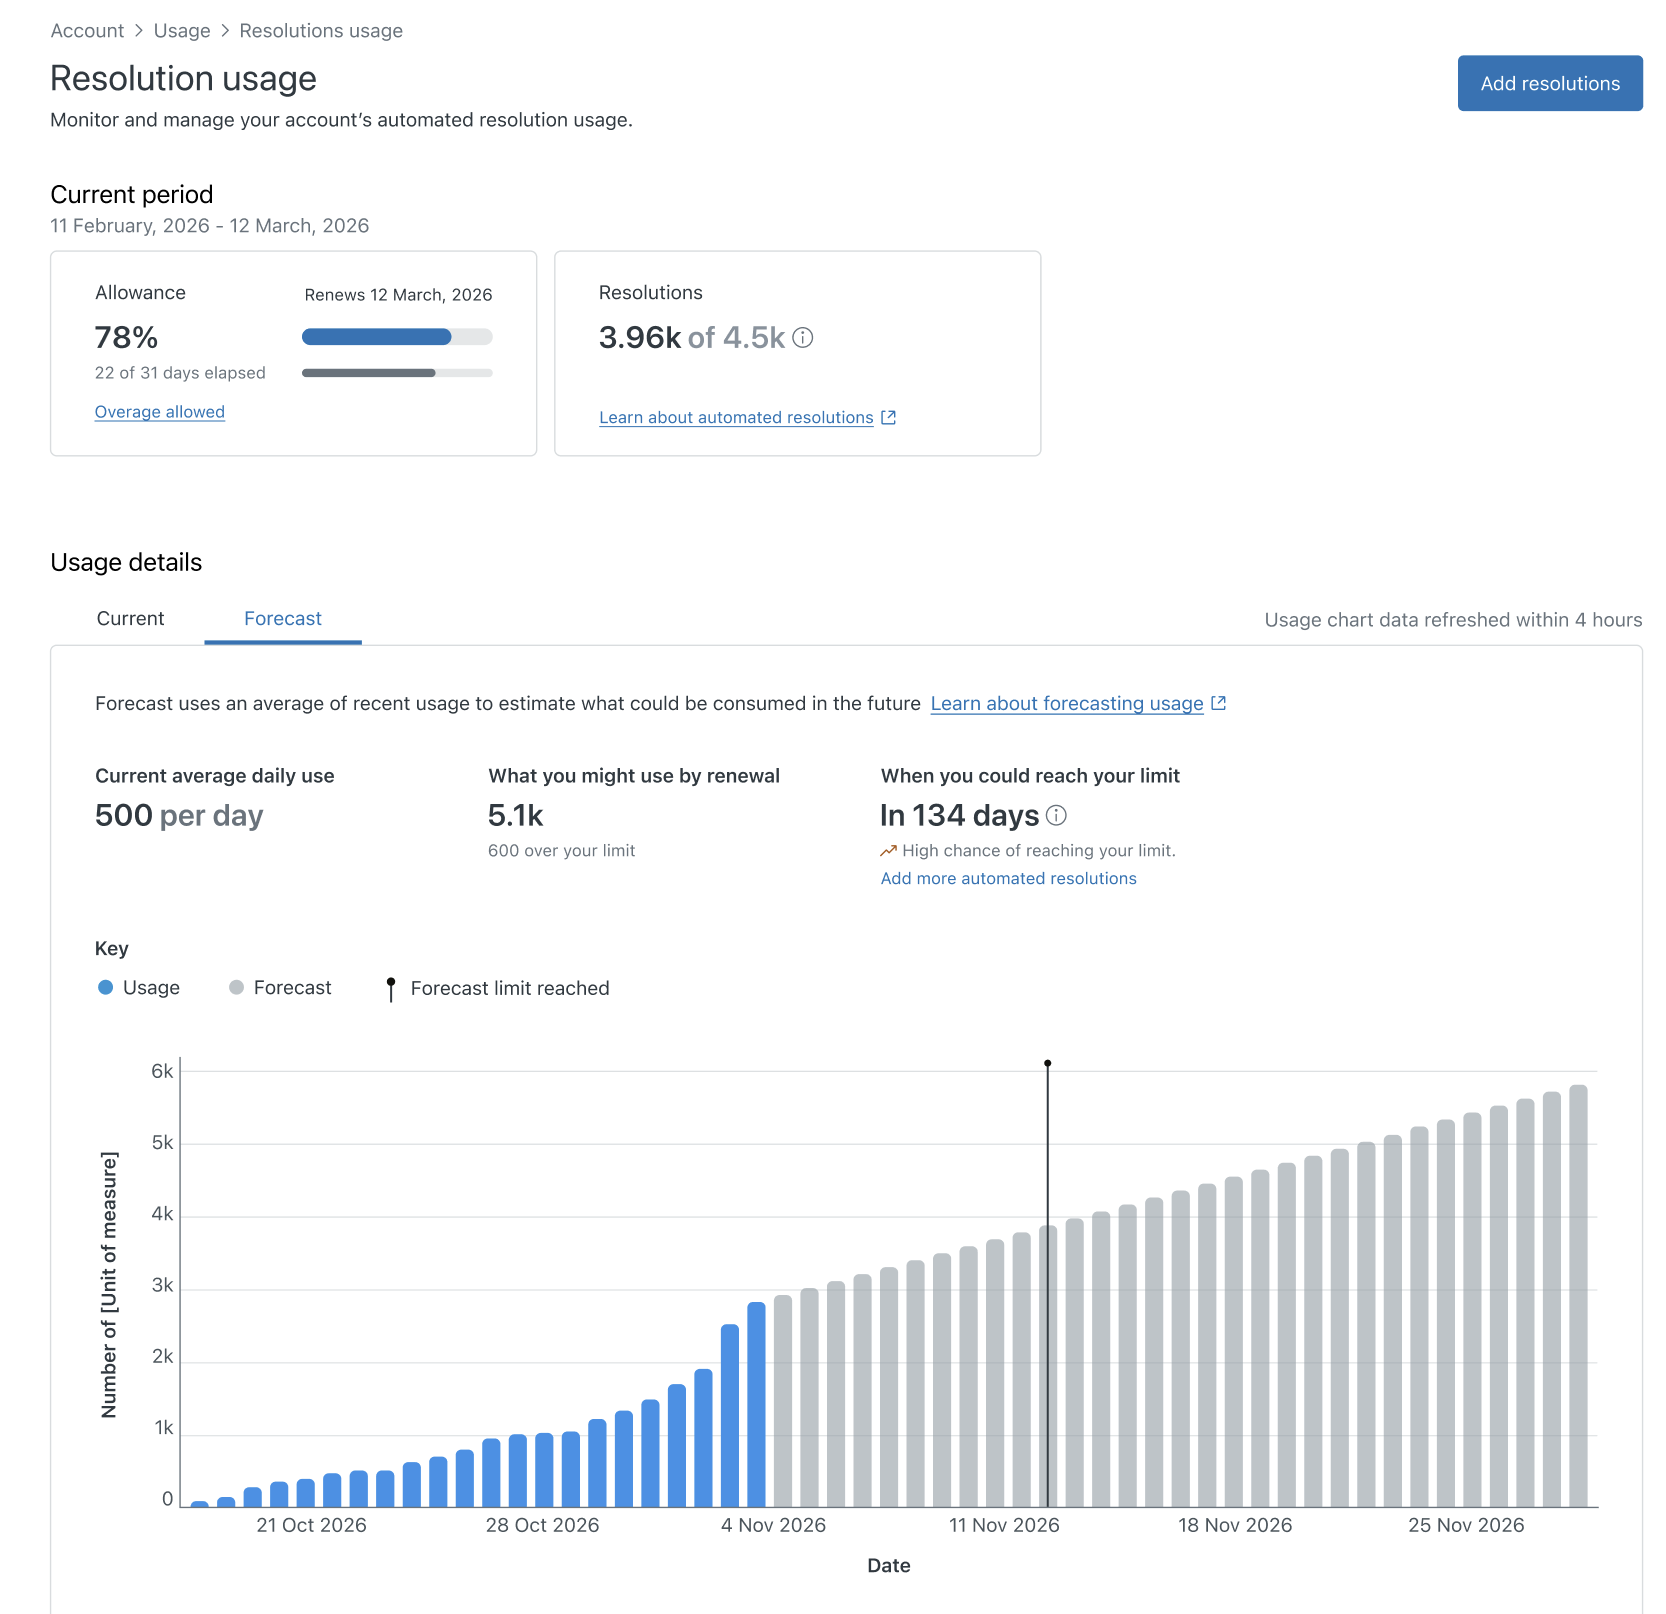The image size is (1666, 1614).
Task: Click the blue Usage legend dot
Action: point(106,988)
